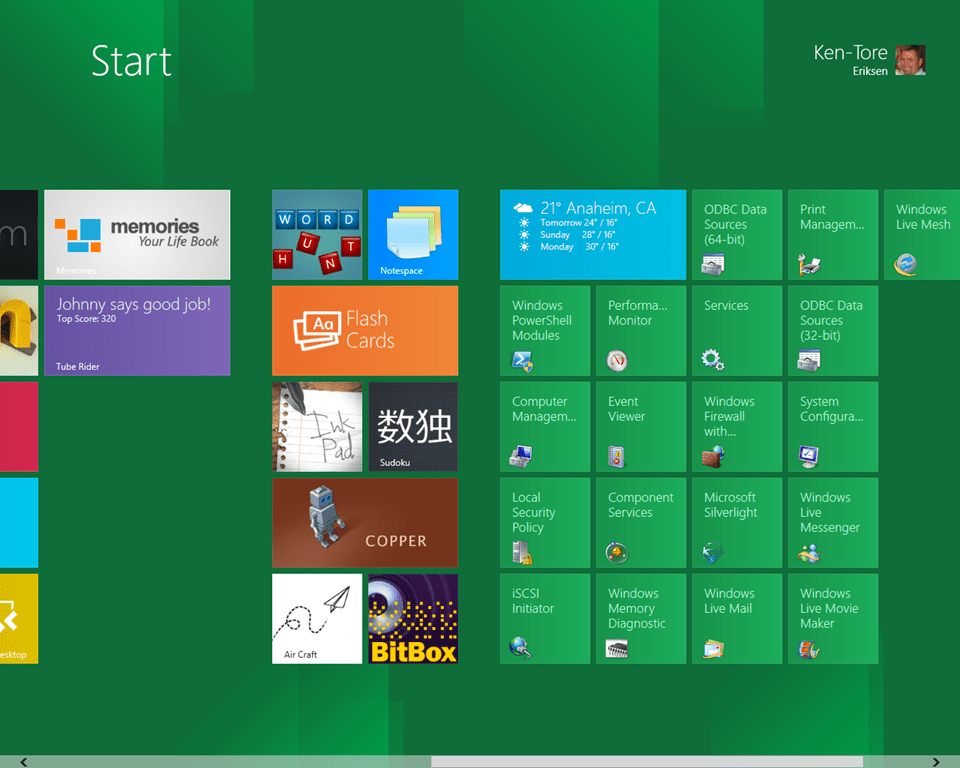Open the Tube Rider game tile

(x=137, y=331)
